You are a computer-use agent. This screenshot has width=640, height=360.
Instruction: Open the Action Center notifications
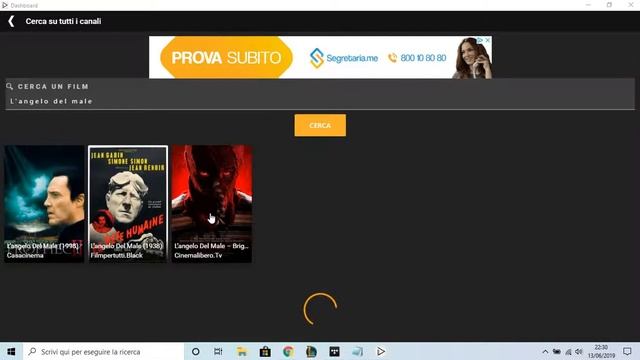point(627,351)
